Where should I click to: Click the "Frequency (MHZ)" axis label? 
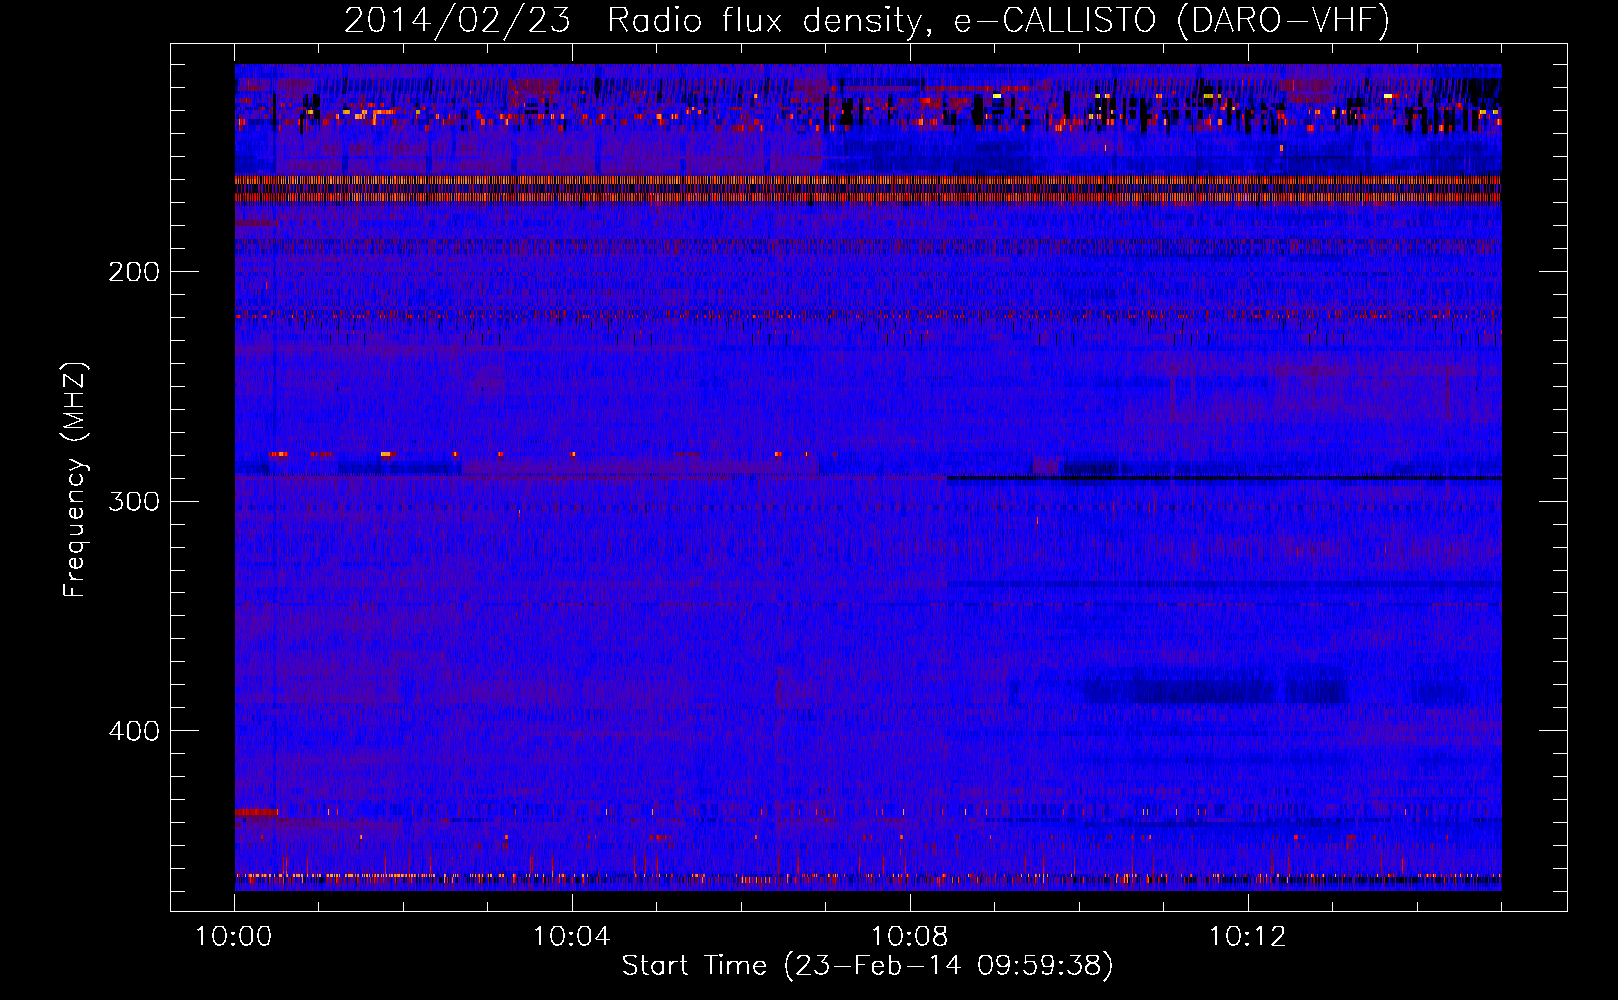coord(75,480)
